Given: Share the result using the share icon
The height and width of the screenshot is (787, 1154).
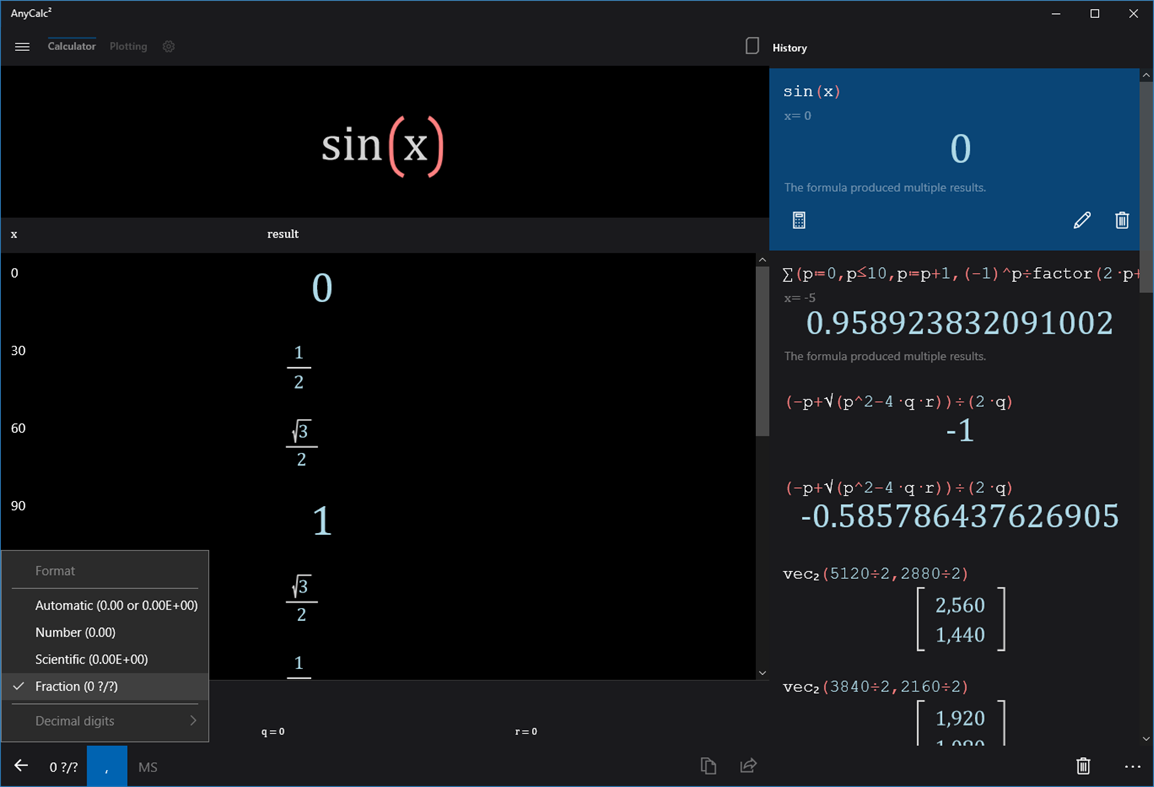Looking at the screenshot, I should point(748,765).
